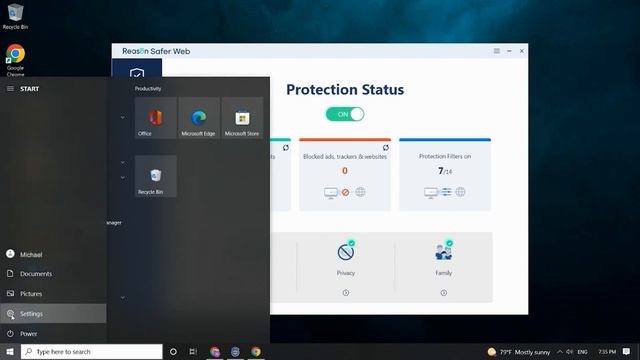Image resolution: width=640 pixels, height=360 pixels.
Task: Click the Blocked ads count value 0
Action: 345,171
